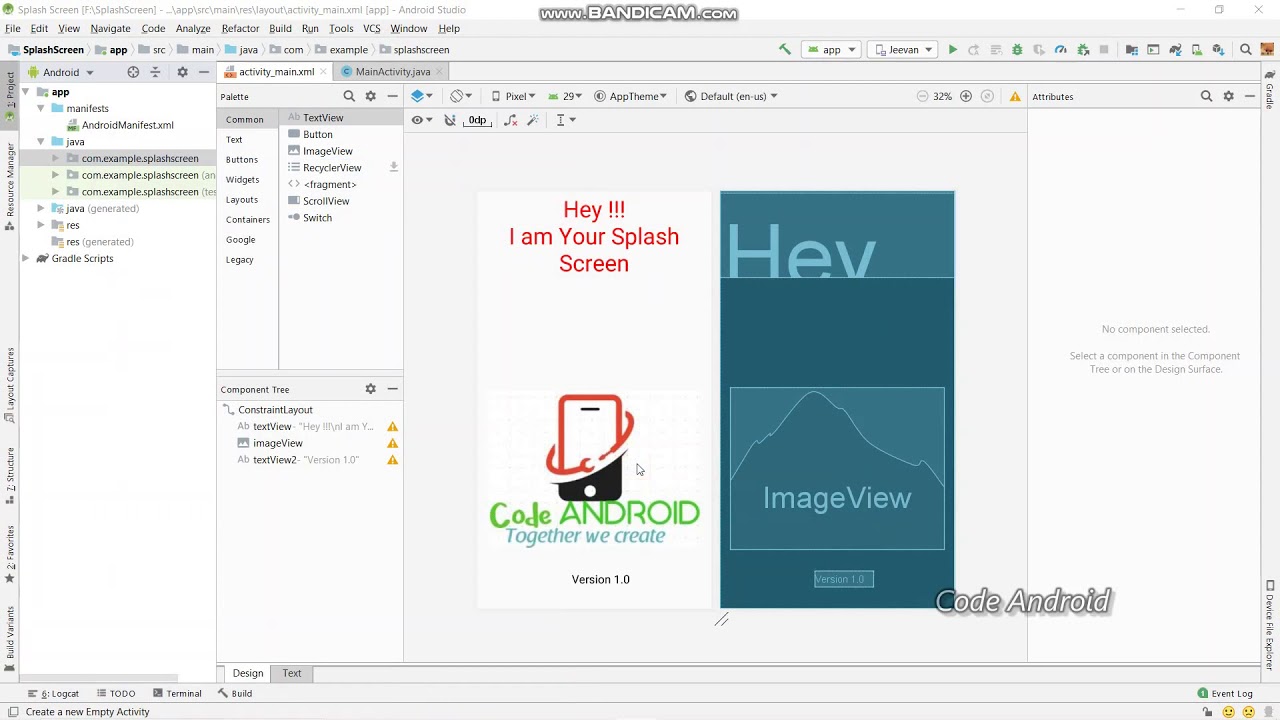Screen dimensions: 1280x720
Task: Open Component Tree settings gear
Action: [370, 389]
